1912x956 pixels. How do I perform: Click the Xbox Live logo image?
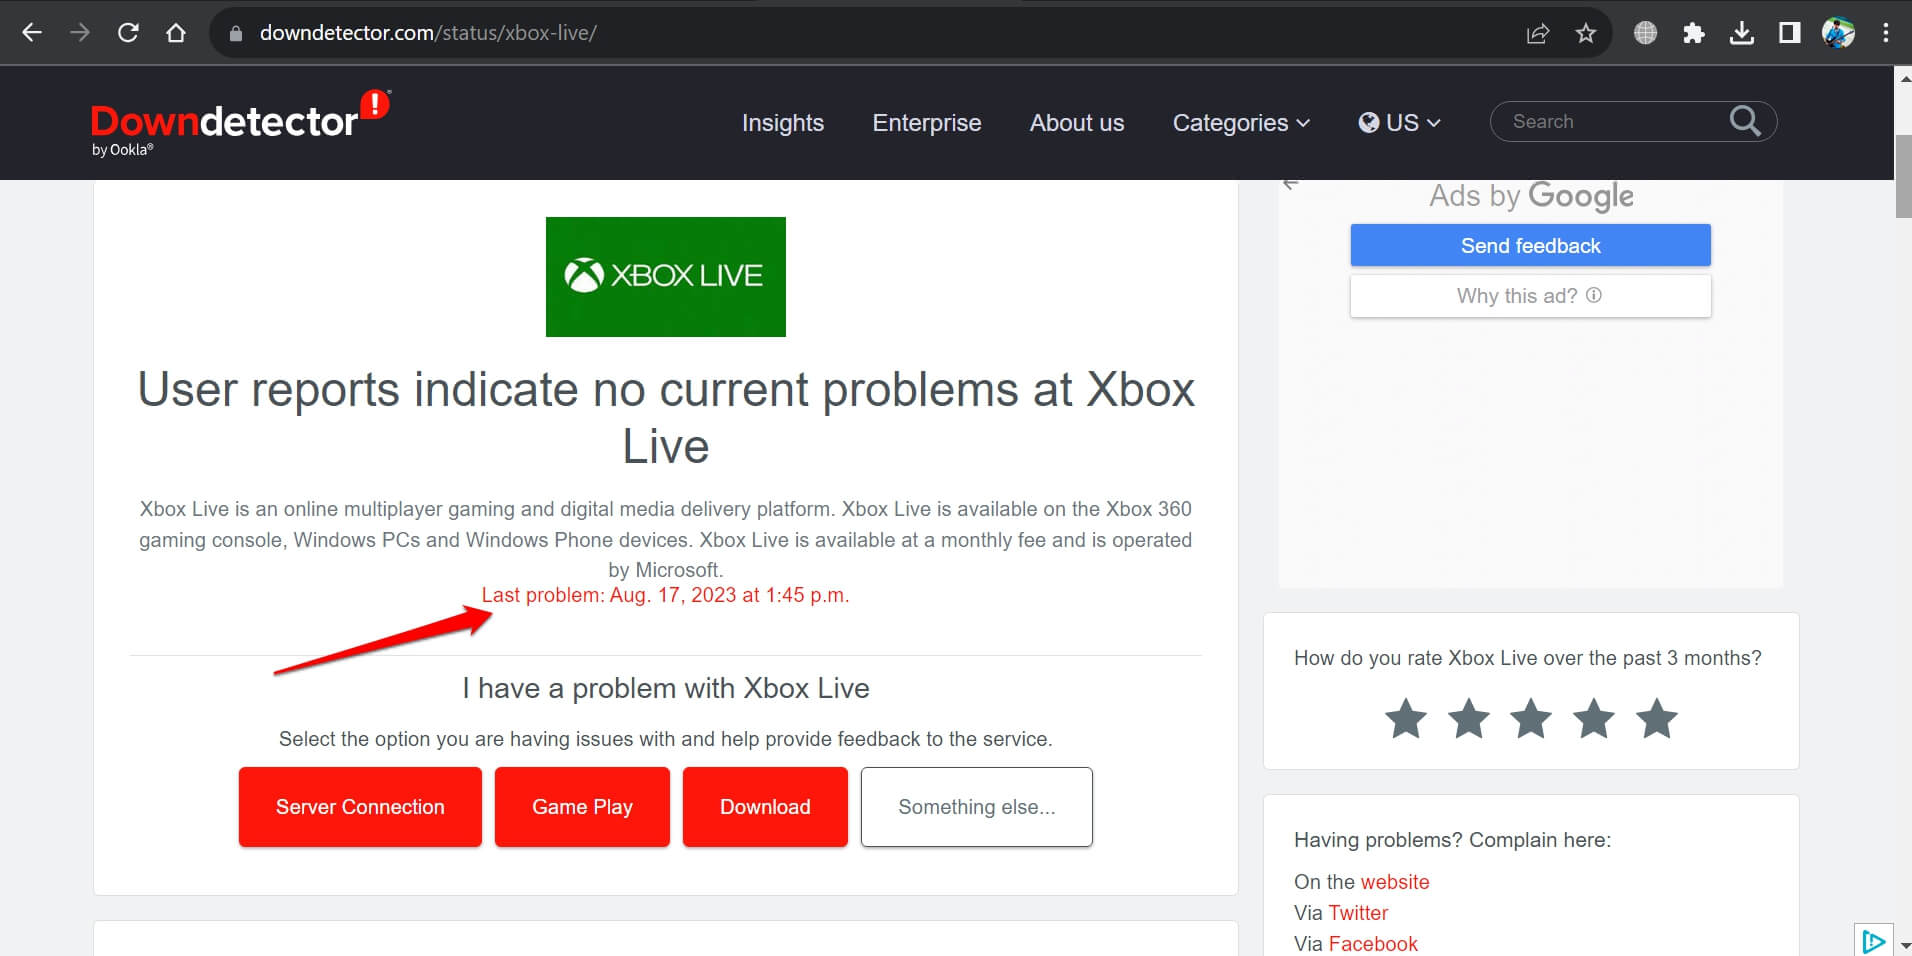click(x=666, y=277)
